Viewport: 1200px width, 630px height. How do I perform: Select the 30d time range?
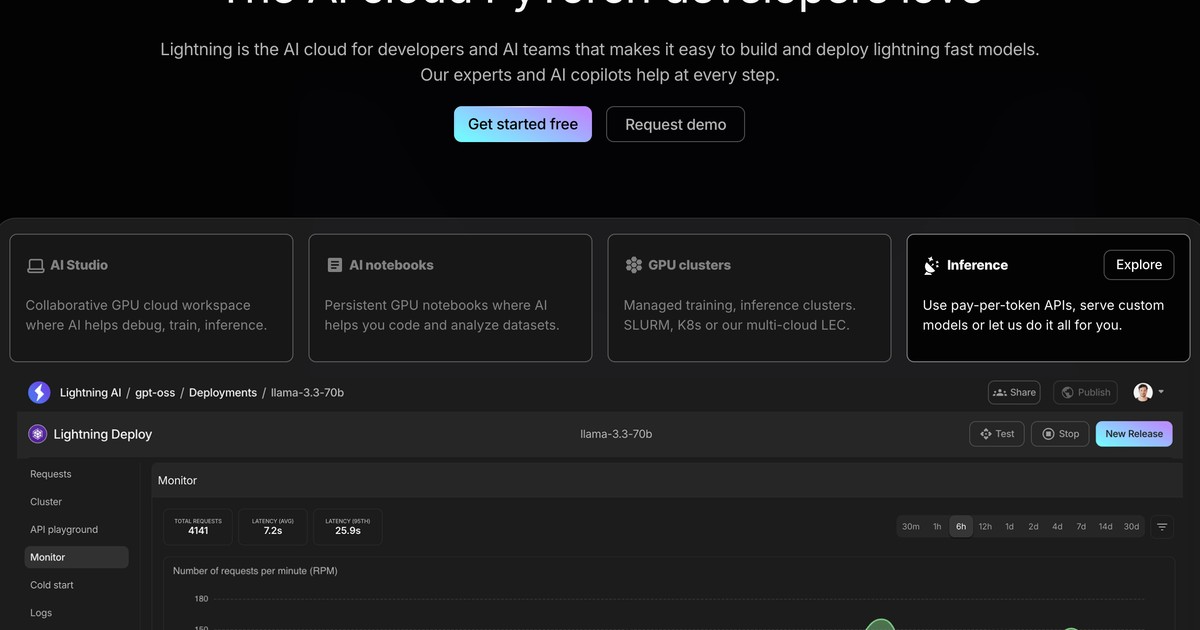pyautogui.click(x=1131, y=526)
